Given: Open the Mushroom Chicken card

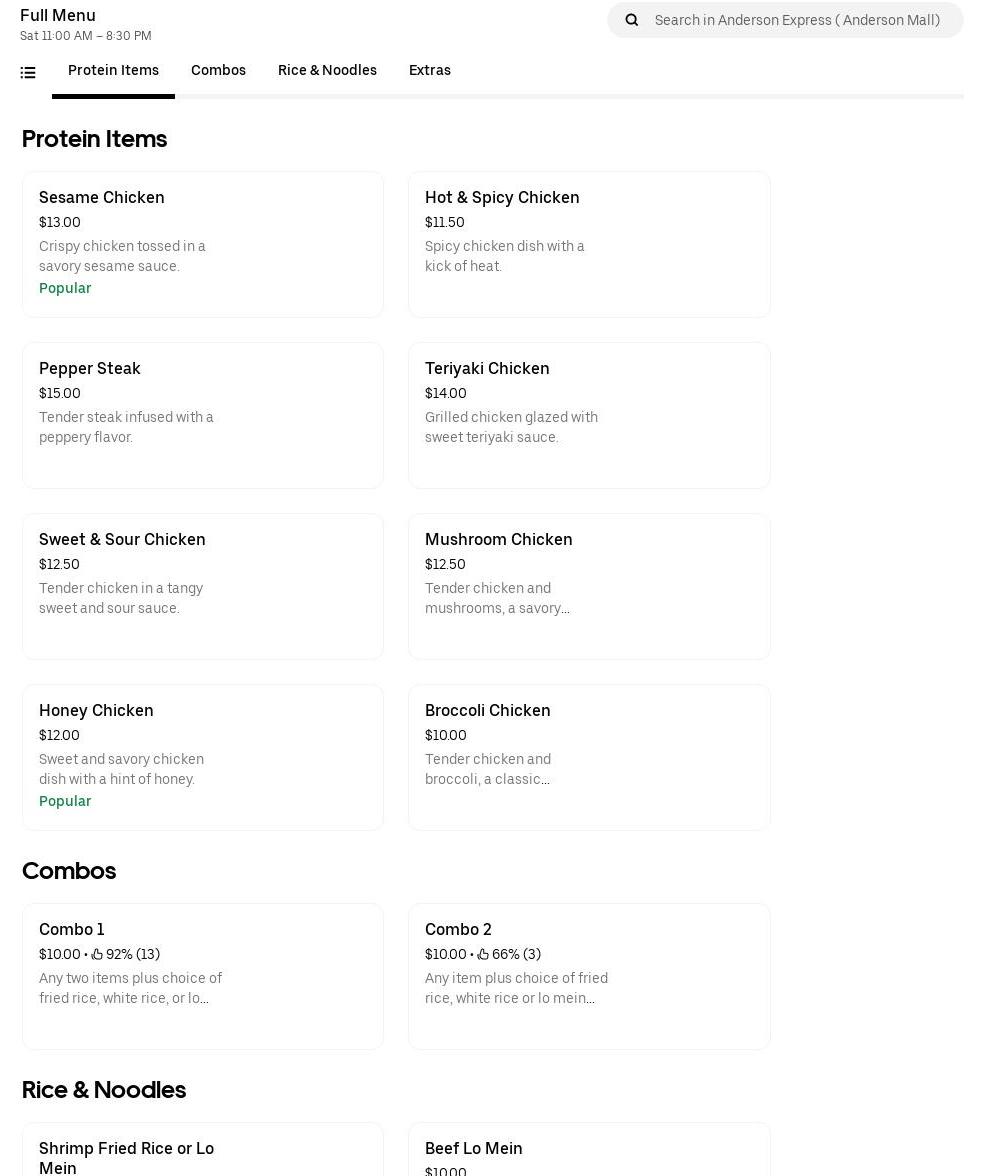Looking at the screenshot, I should tap(589, 586).
